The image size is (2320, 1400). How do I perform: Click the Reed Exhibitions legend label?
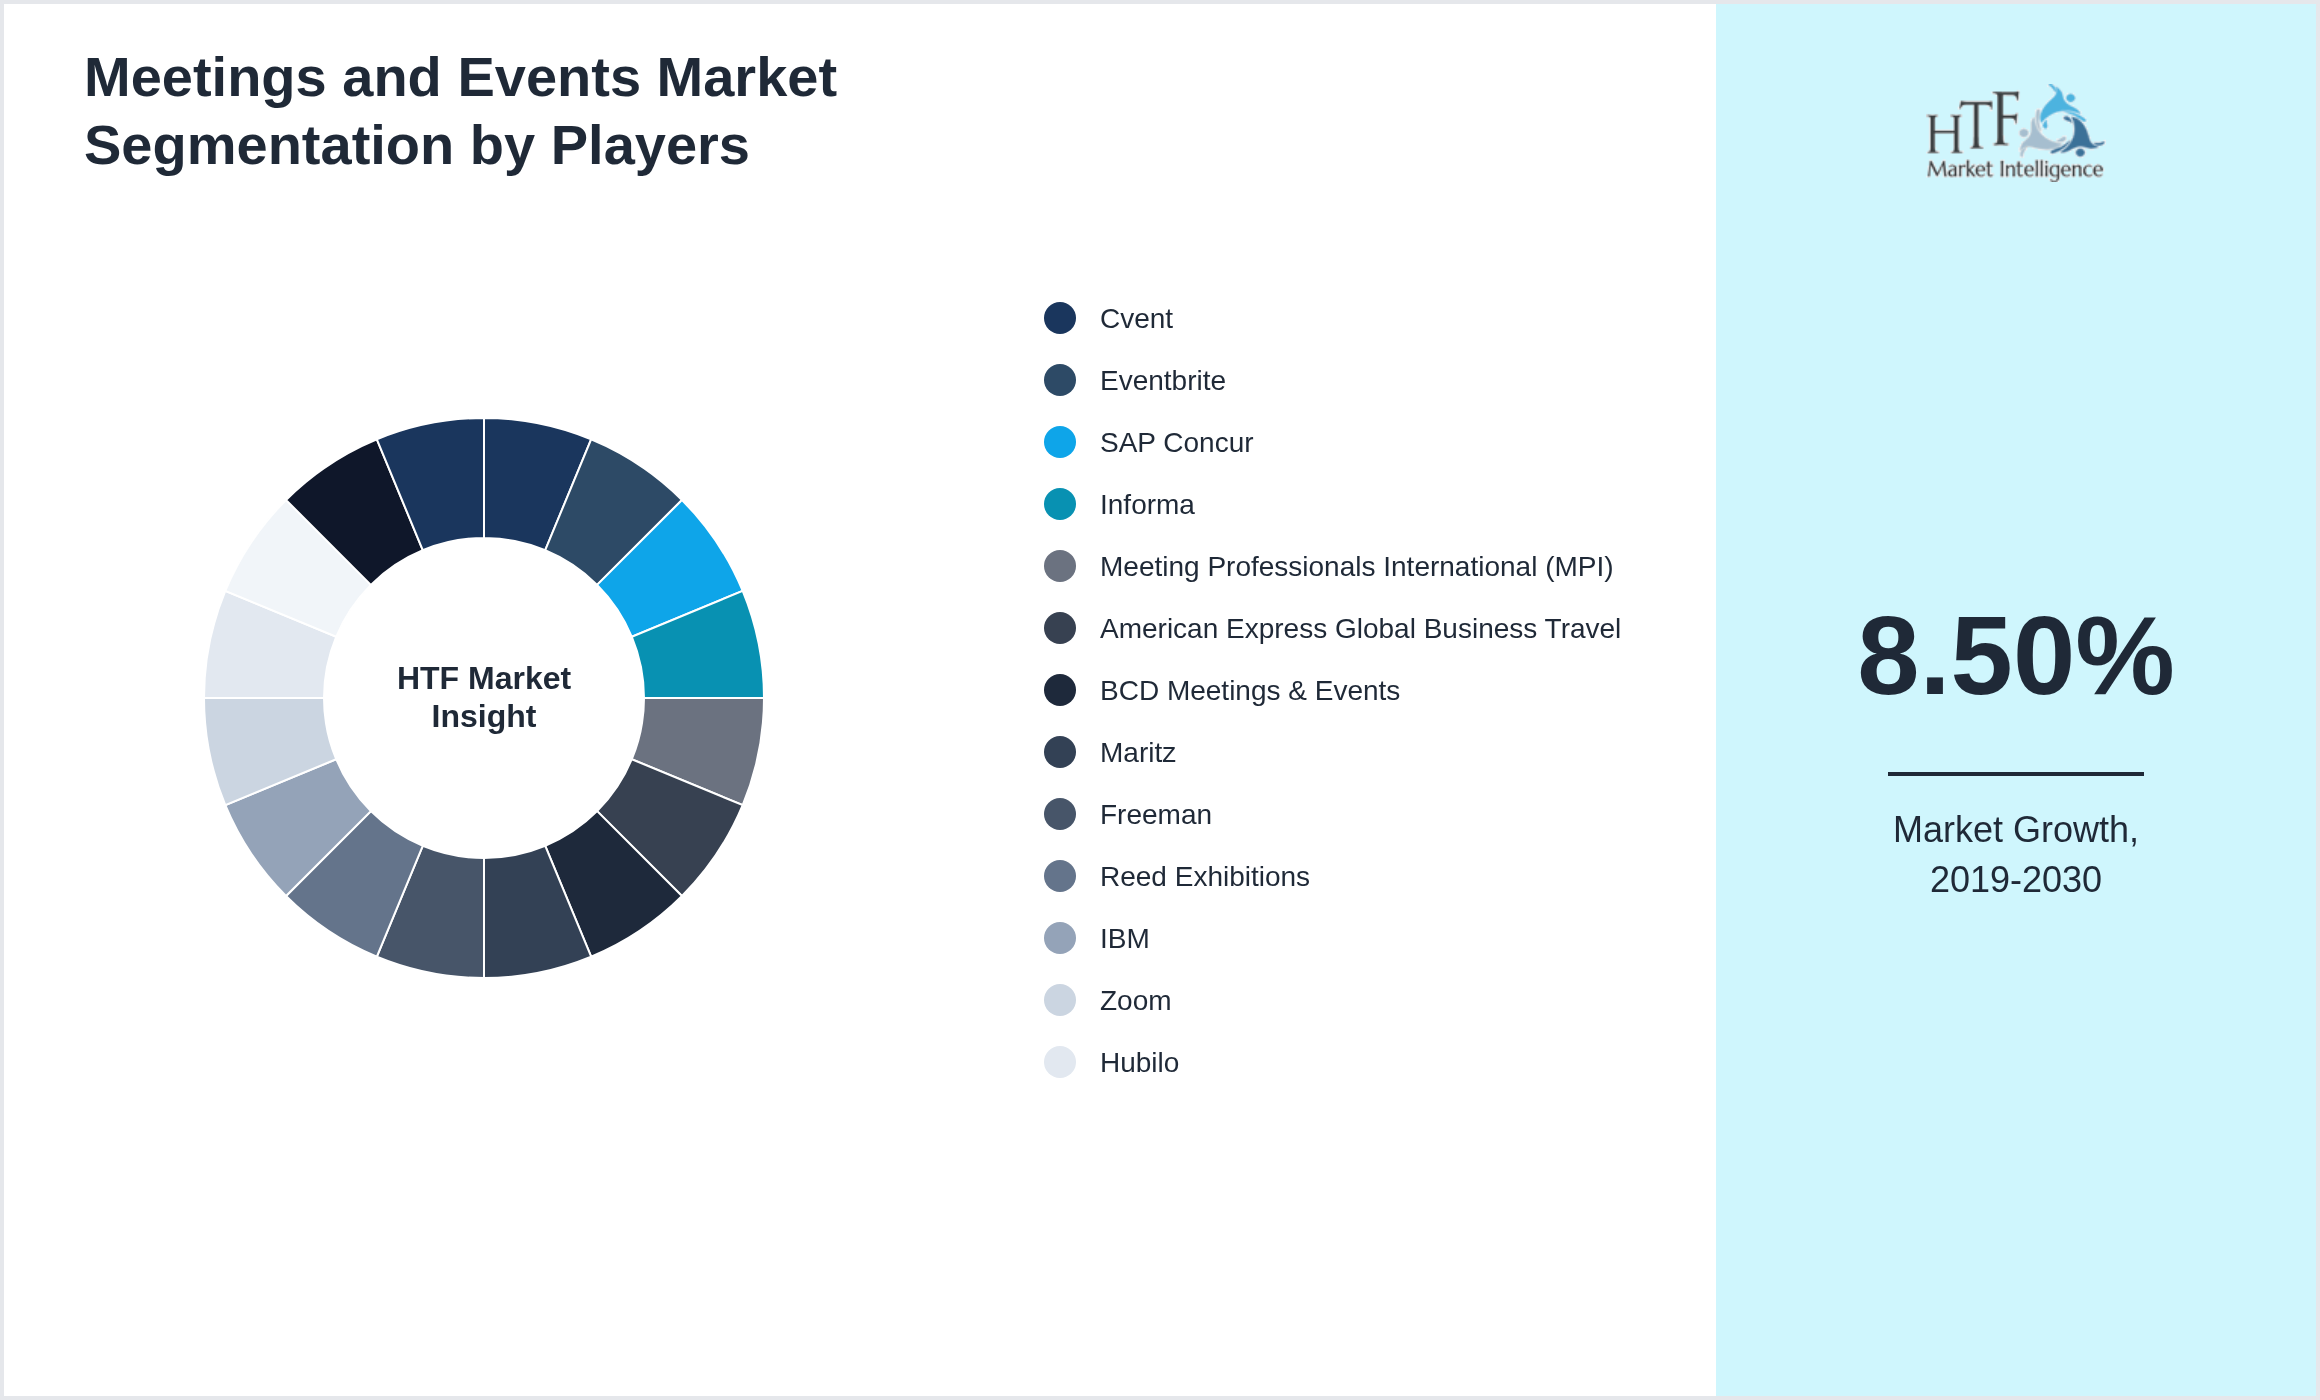click(1204, 876)
